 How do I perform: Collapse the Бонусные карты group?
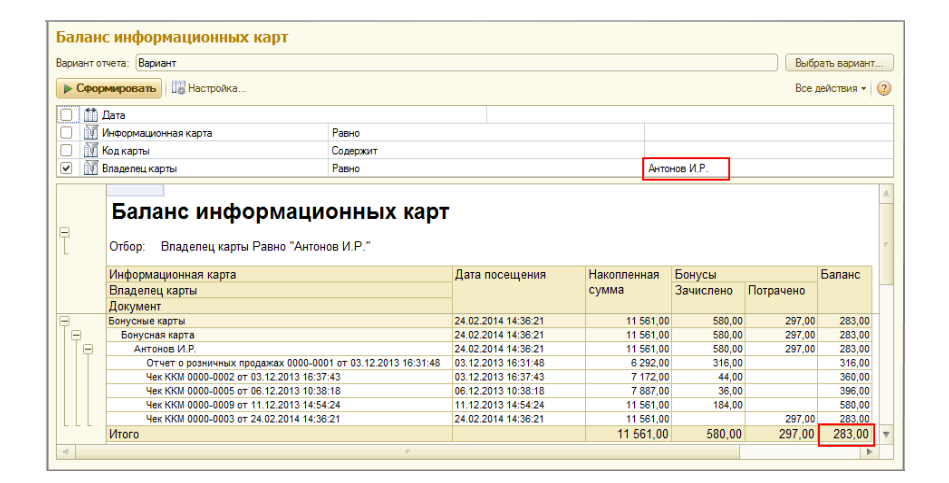point(65,322)
